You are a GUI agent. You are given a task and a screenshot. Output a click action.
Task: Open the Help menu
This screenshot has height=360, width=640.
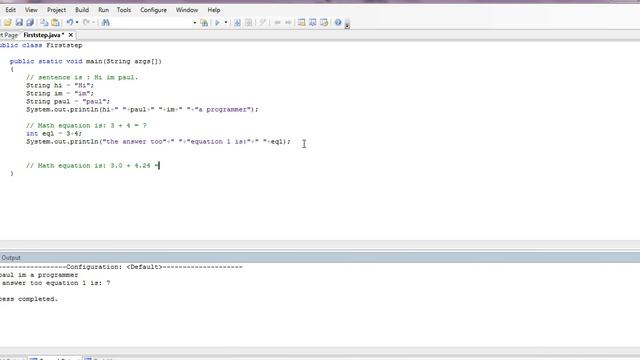(213, 10)
